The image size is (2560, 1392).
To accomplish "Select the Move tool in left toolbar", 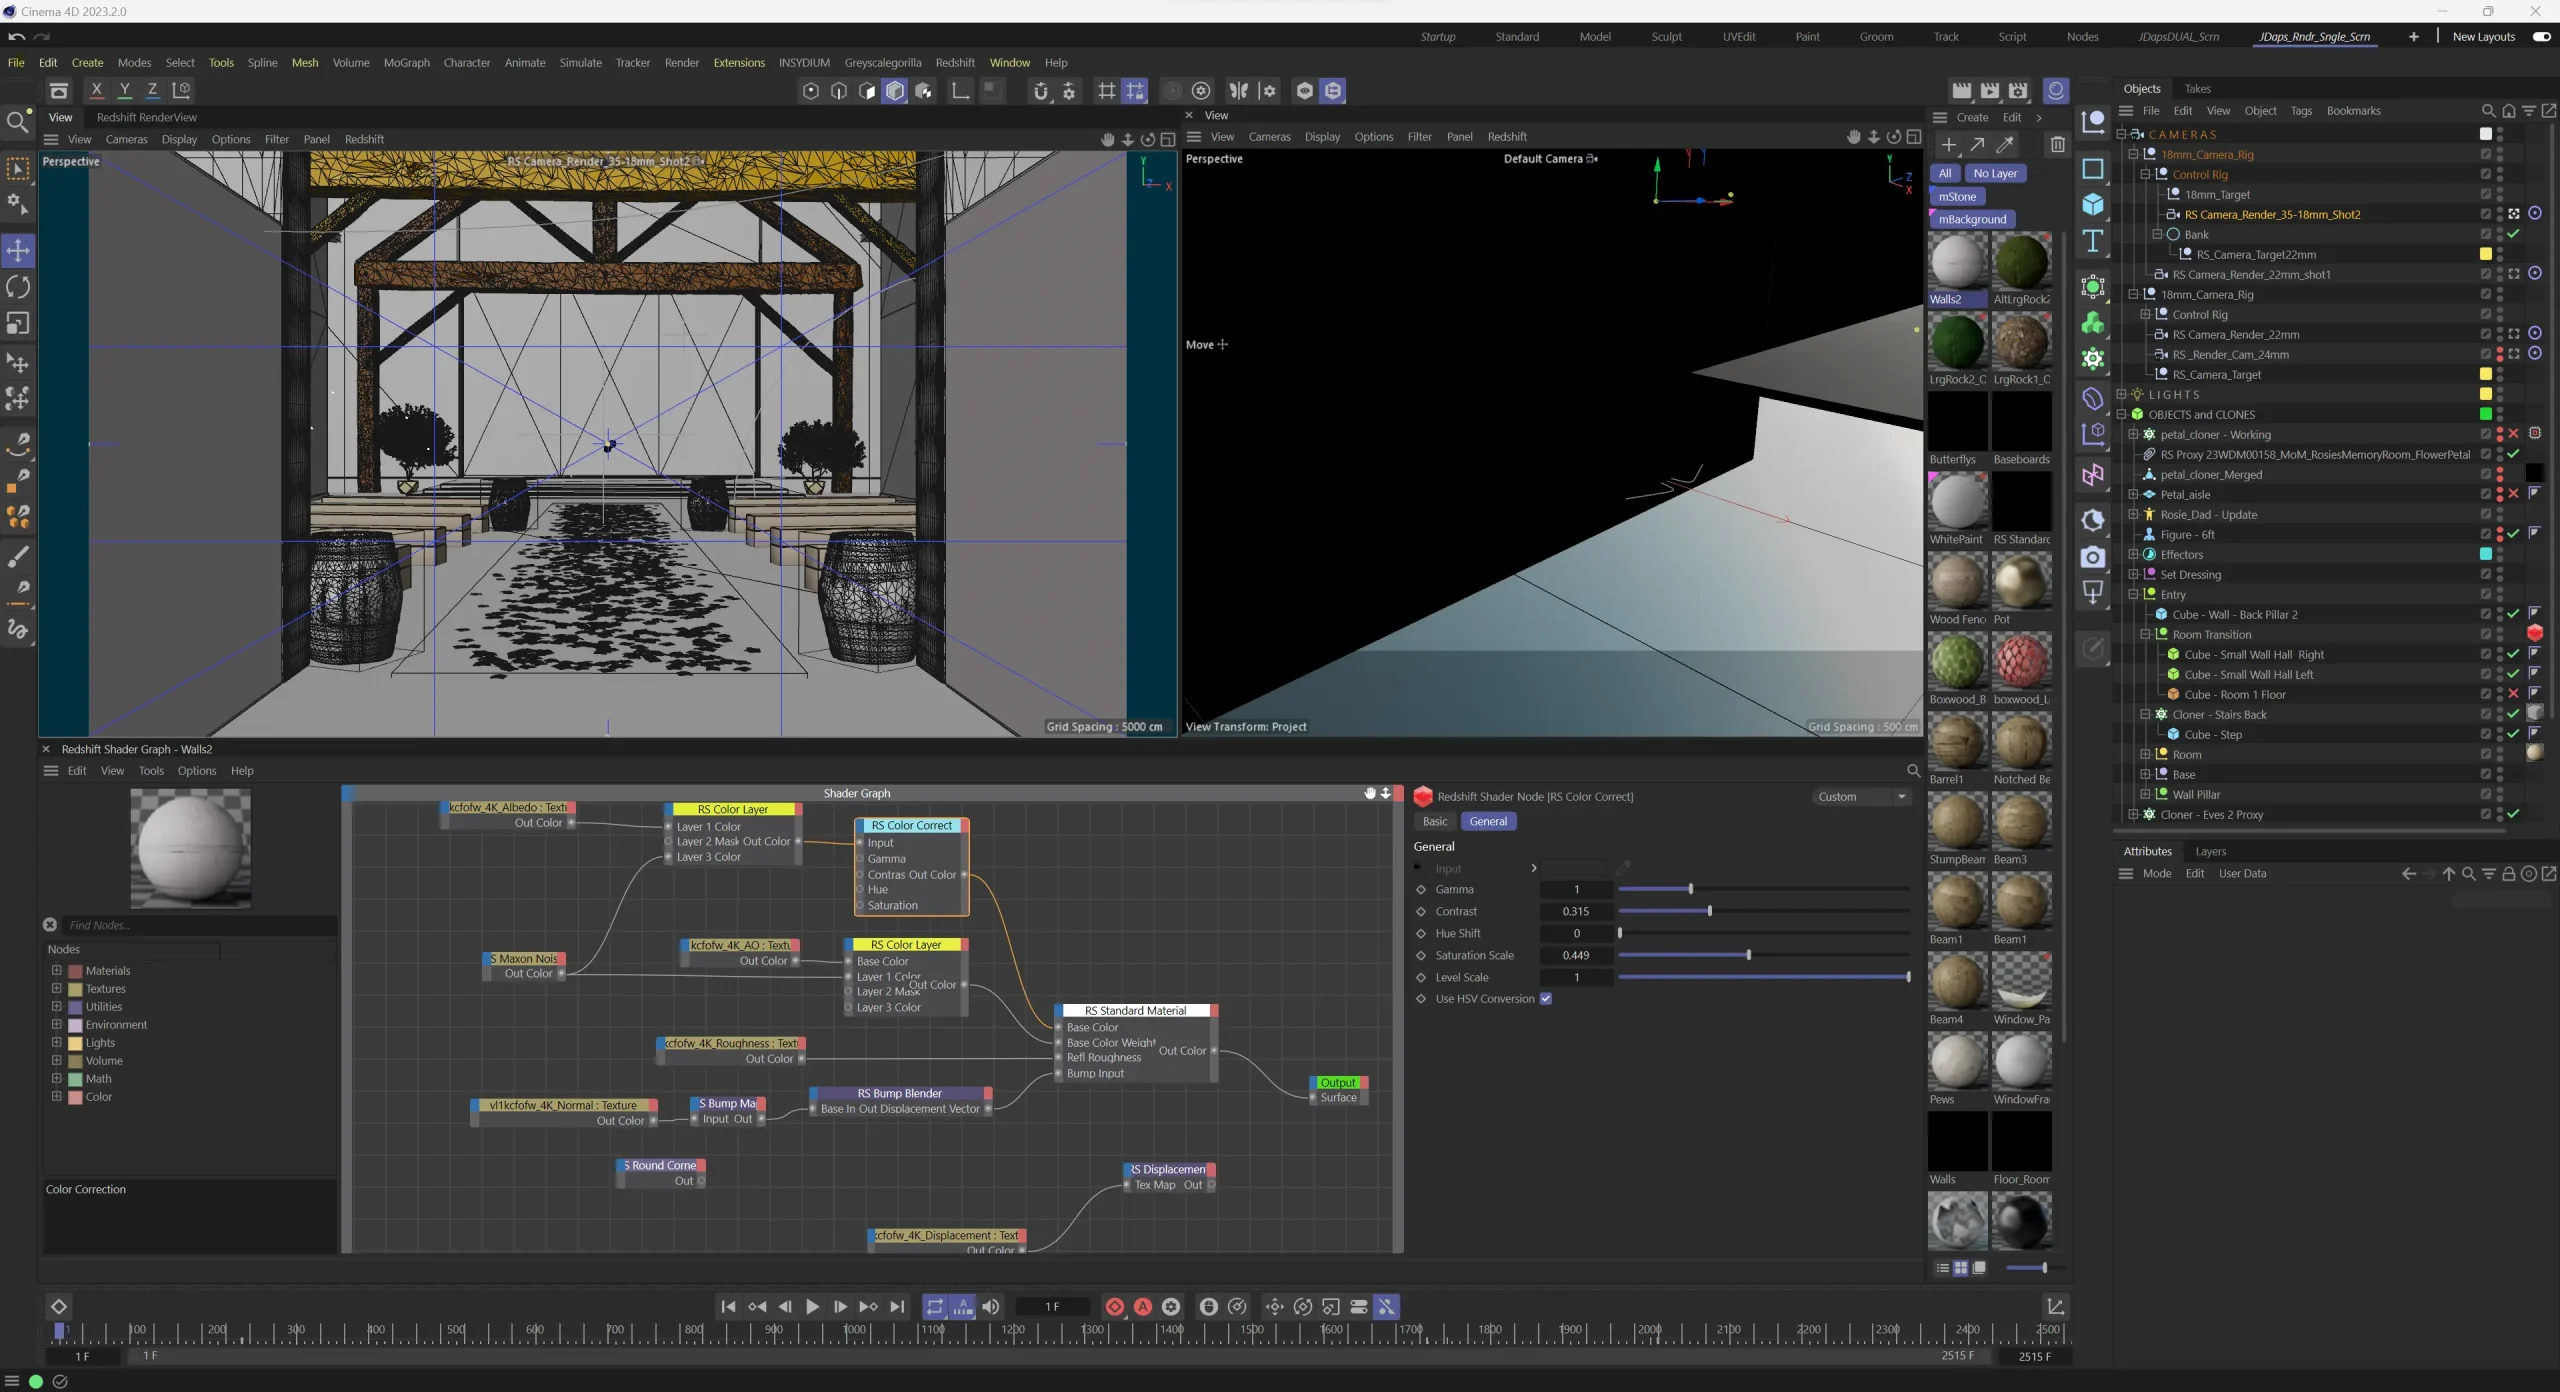I will (x=18, y=250).
